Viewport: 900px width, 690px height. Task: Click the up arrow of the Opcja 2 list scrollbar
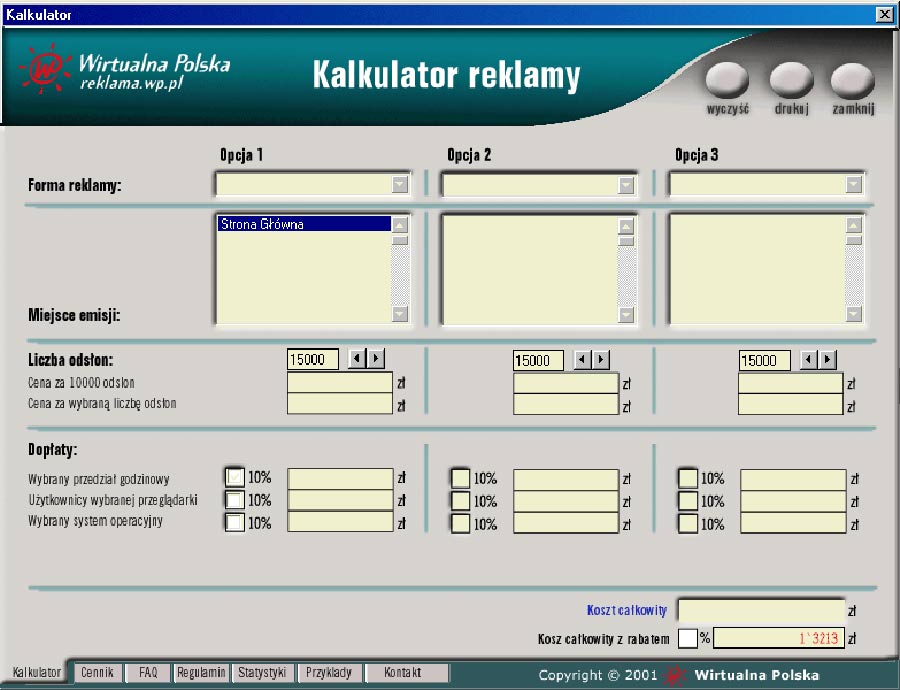tap(626, 226)
